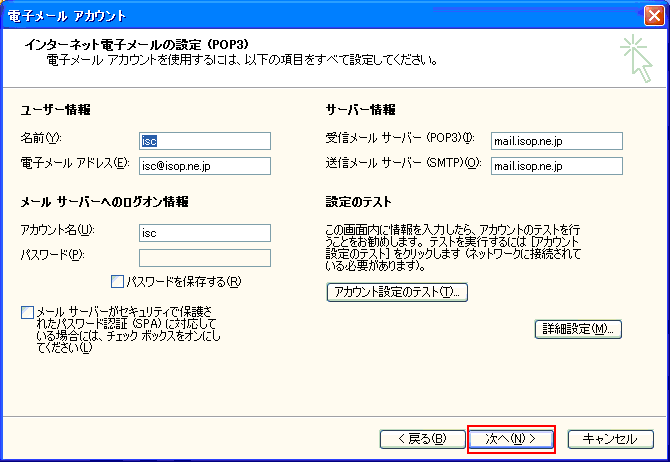
Task: Click the test settings description paragraph
Action: [453, 248]
